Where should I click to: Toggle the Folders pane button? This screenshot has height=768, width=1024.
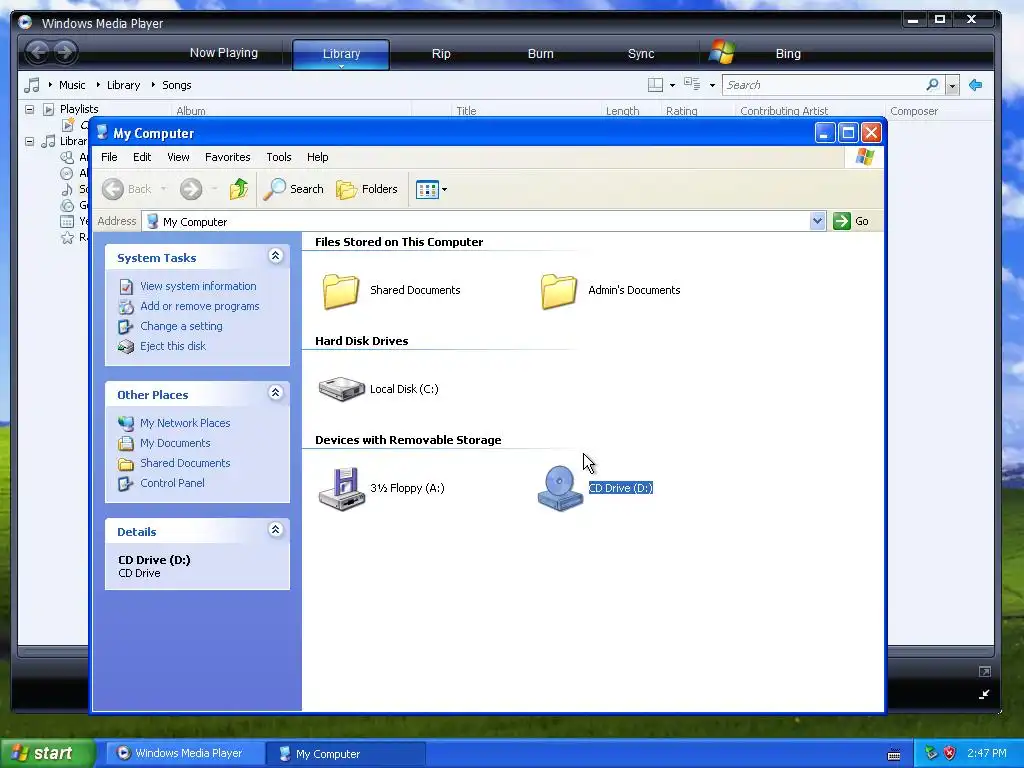366,189
